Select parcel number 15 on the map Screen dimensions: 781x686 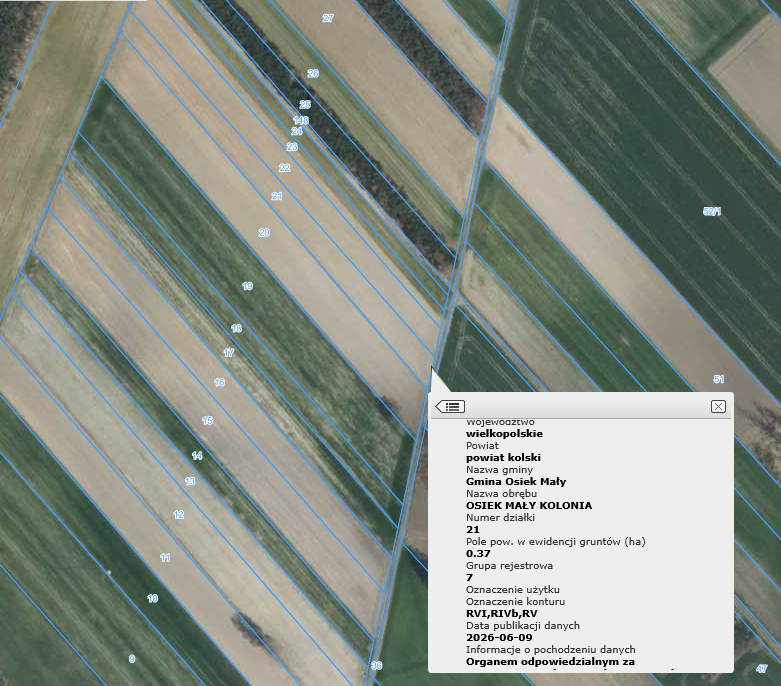207,420
